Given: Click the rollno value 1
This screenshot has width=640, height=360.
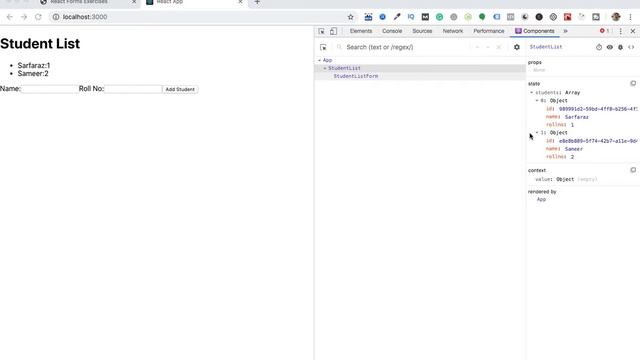Looking at the screenshot, I should tap(572, 125).
